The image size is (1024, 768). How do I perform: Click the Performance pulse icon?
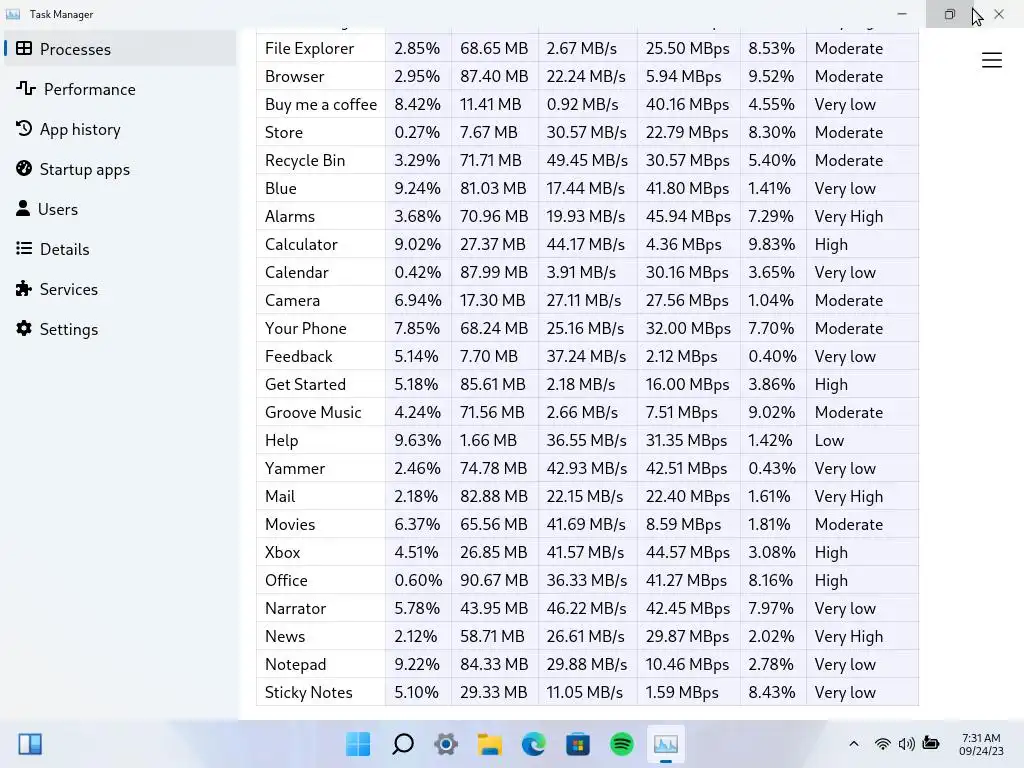(x=26, y=88)
